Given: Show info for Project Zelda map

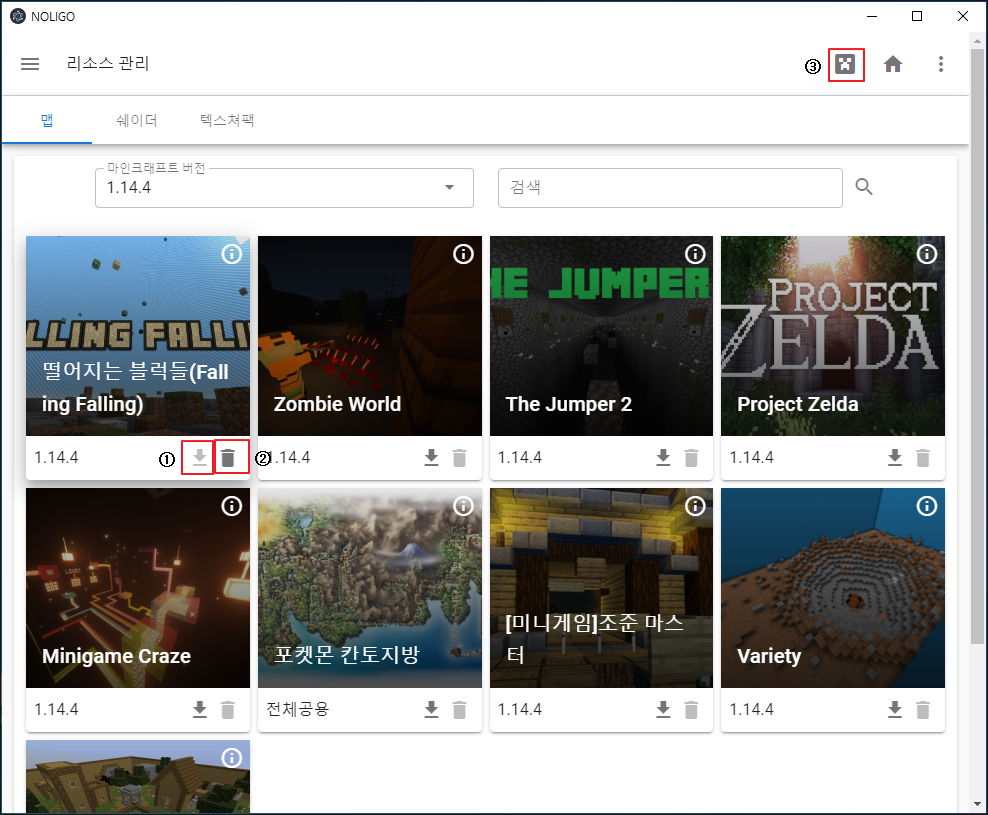Looking at the screenshot, I should [x=927, y=254].
